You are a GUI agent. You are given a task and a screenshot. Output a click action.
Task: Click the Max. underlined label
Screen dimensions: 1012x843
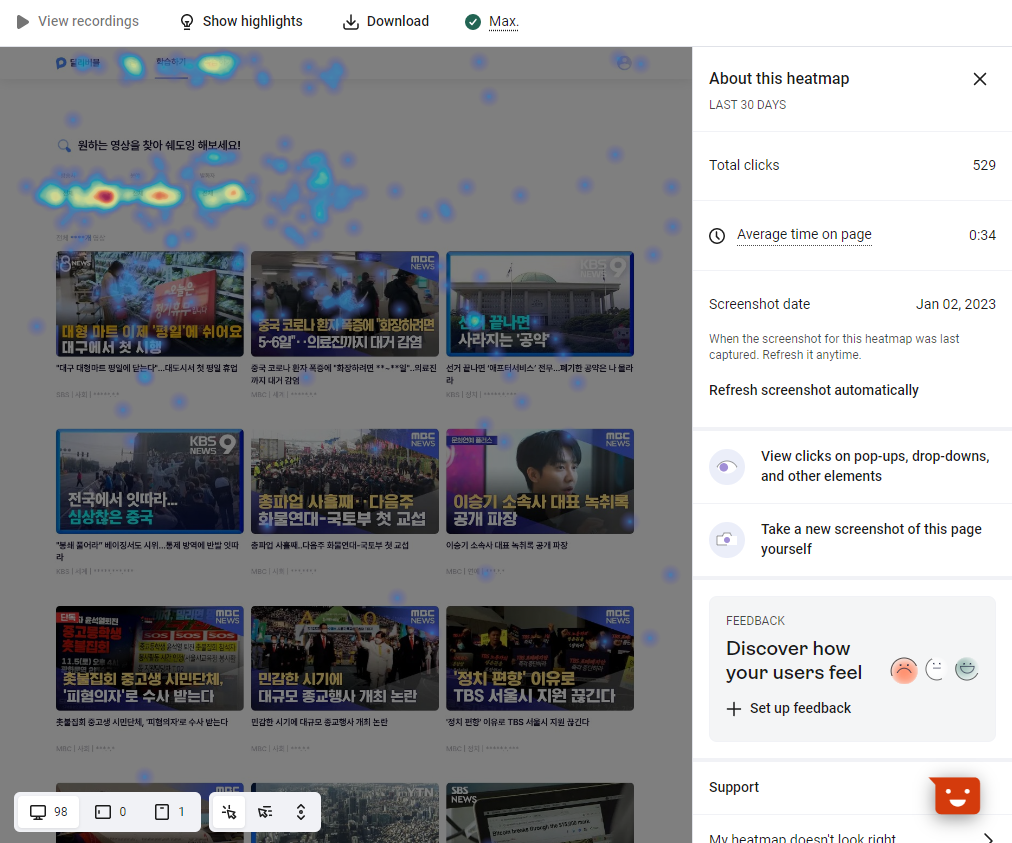click(x=503, y=22)
